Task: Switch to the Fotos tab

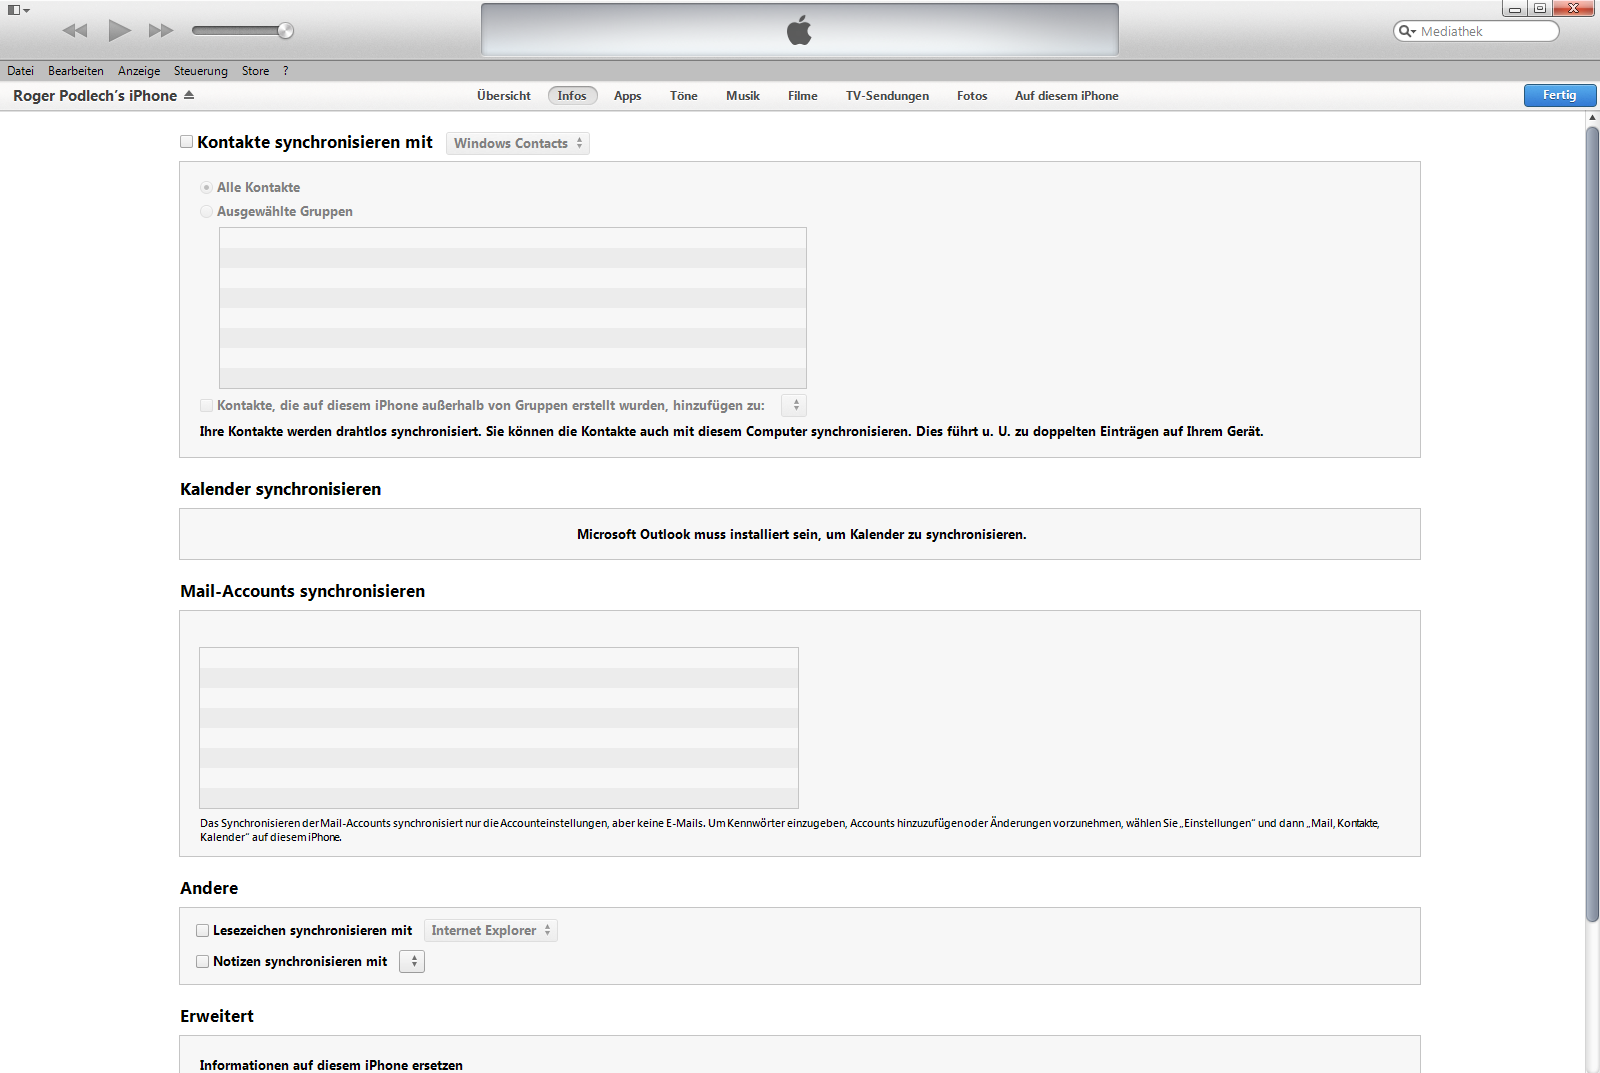Action: [972, 96]
